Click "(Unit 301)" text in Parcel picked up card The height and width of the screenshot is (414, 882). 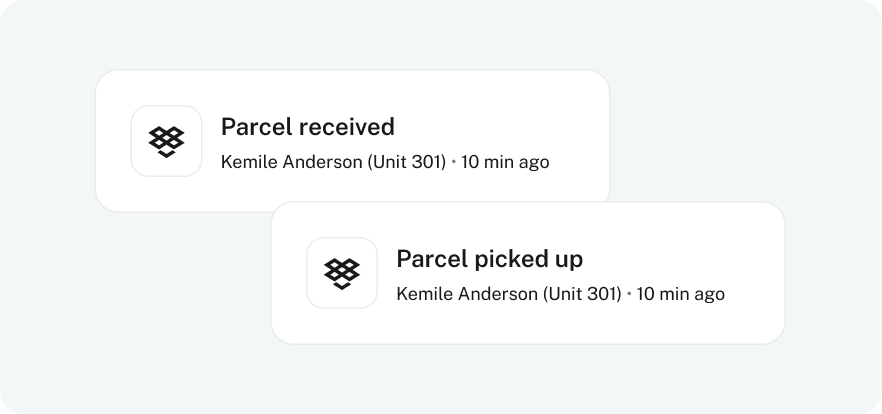pos(582,294)
